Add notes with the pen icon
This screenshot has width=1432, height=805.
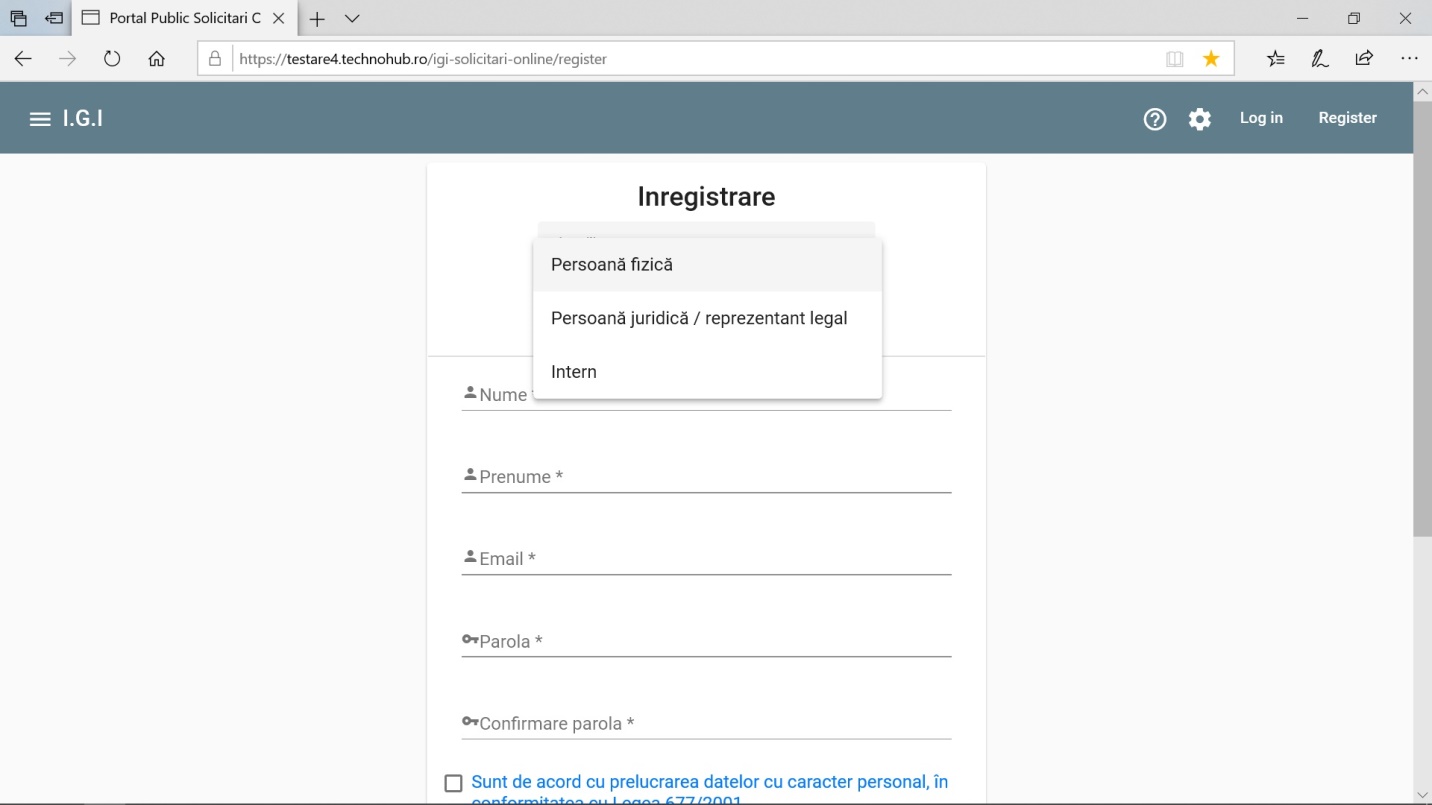tap(1320, 59)
